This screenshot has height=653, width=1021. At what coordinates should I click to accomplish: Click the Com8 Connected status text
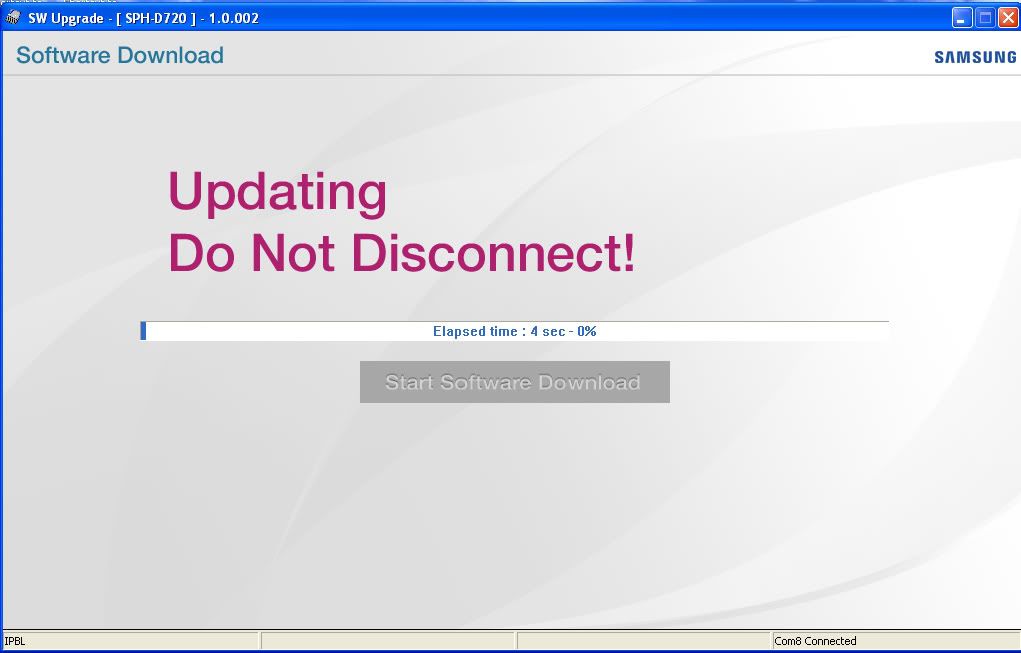point(815,641)
